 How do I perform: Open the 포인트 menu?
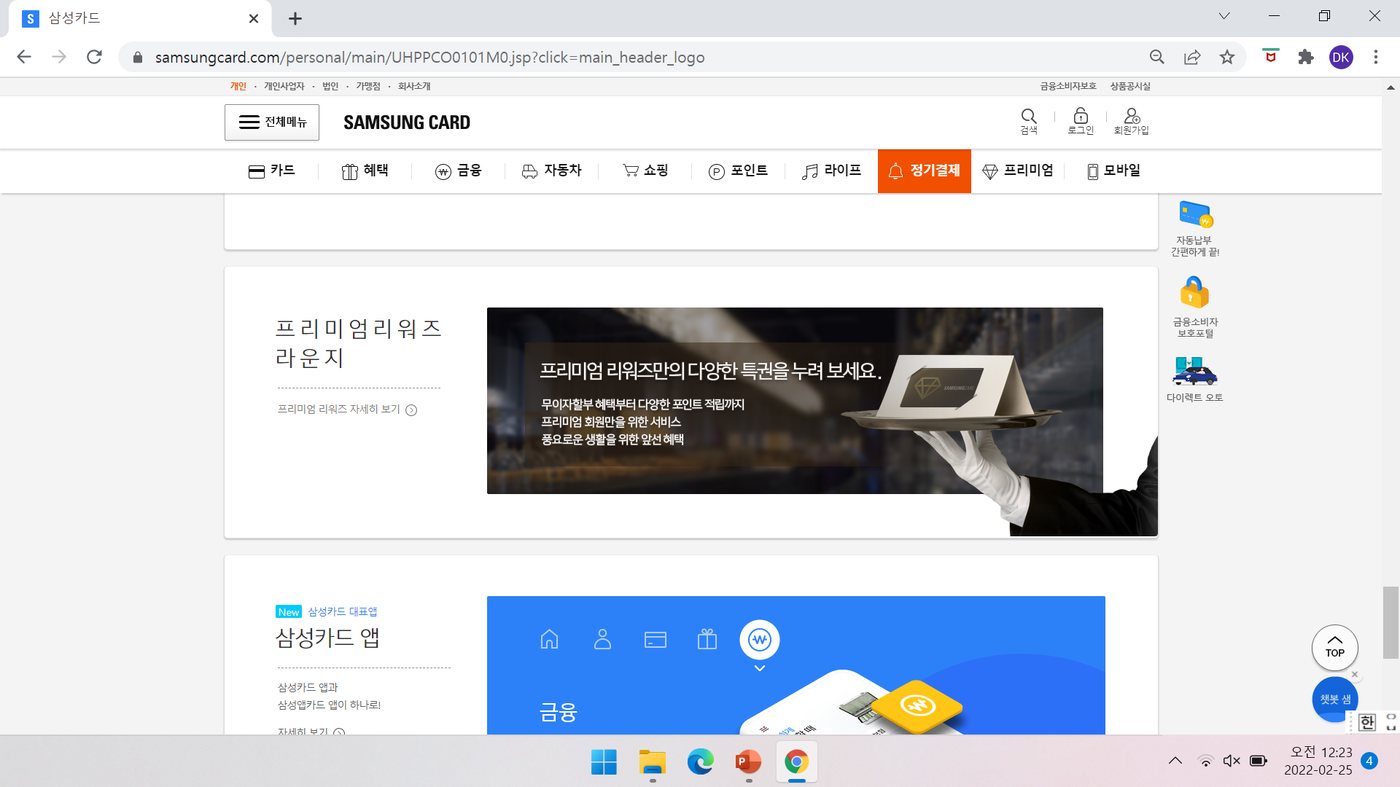click(738, 171)
